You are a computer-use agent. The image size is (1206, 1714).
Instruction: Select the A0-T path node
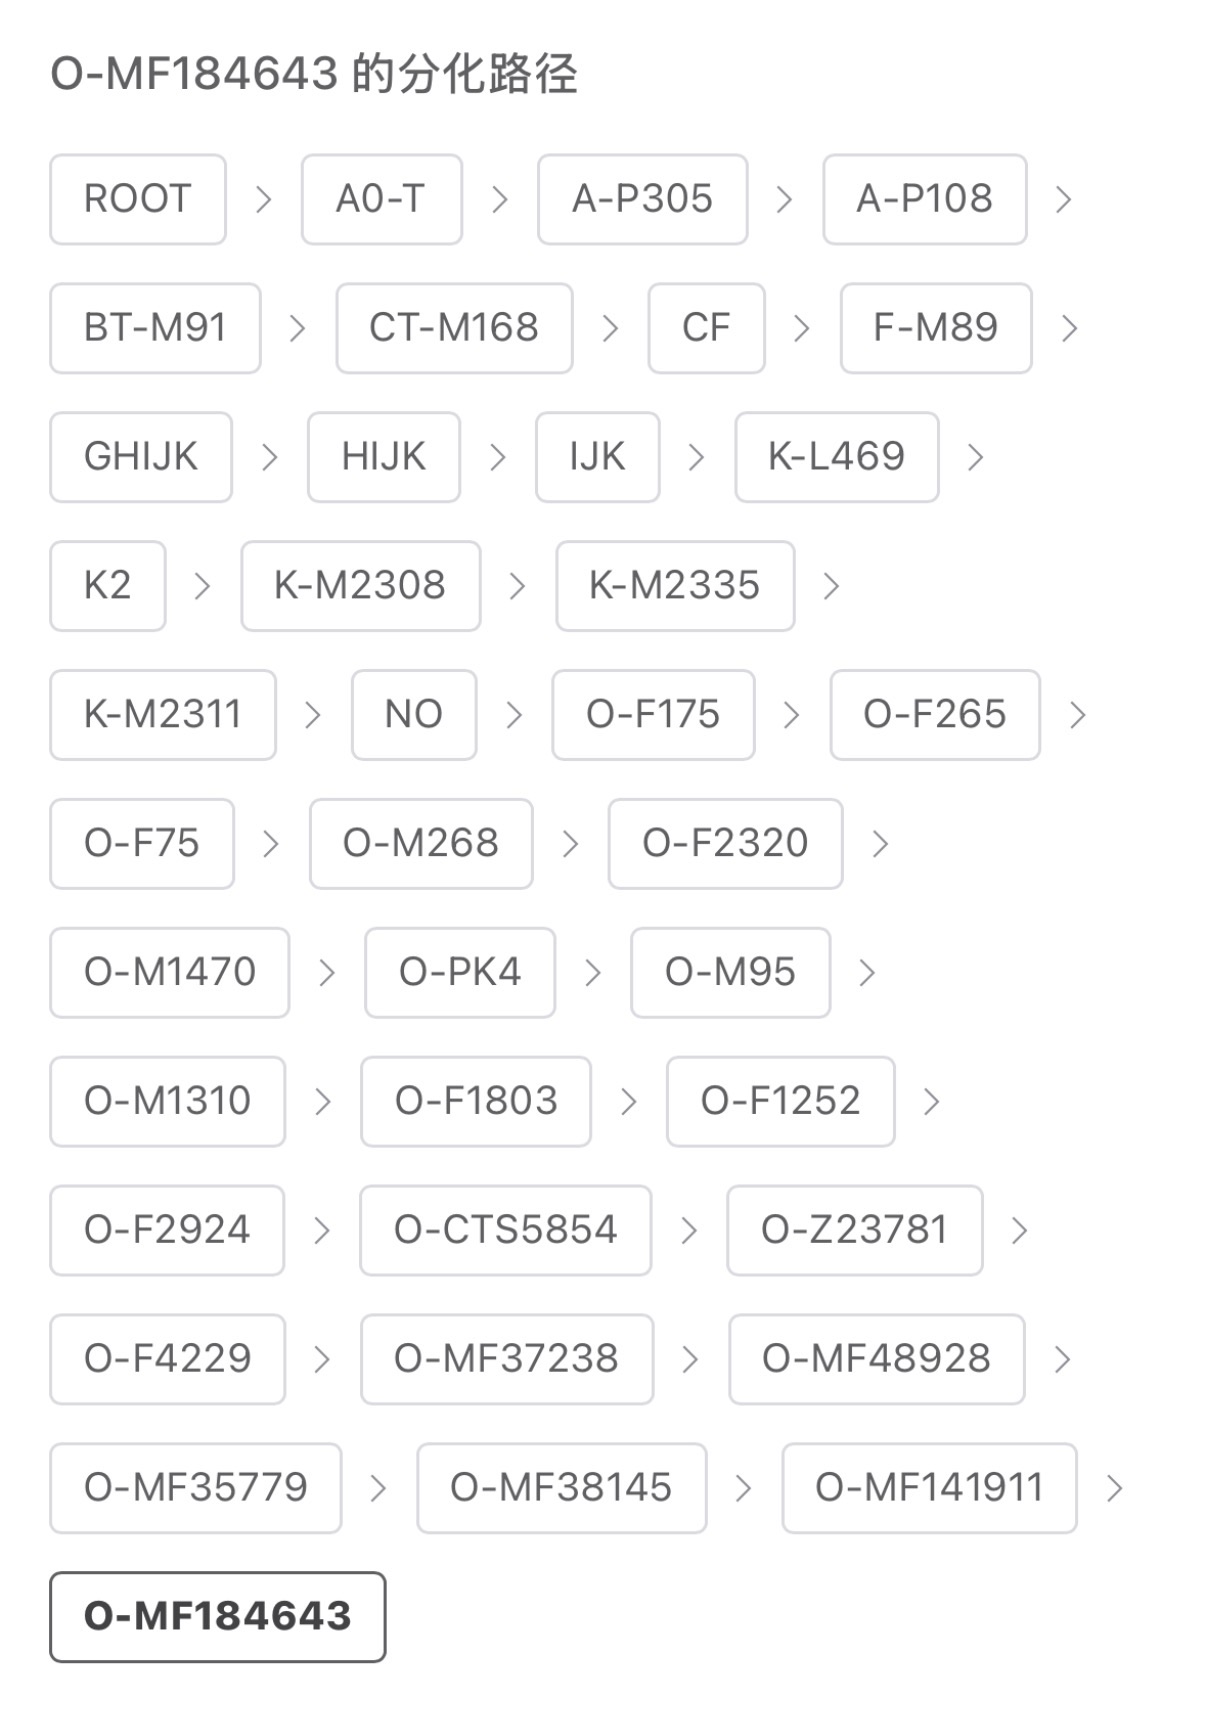click(381, 199)
